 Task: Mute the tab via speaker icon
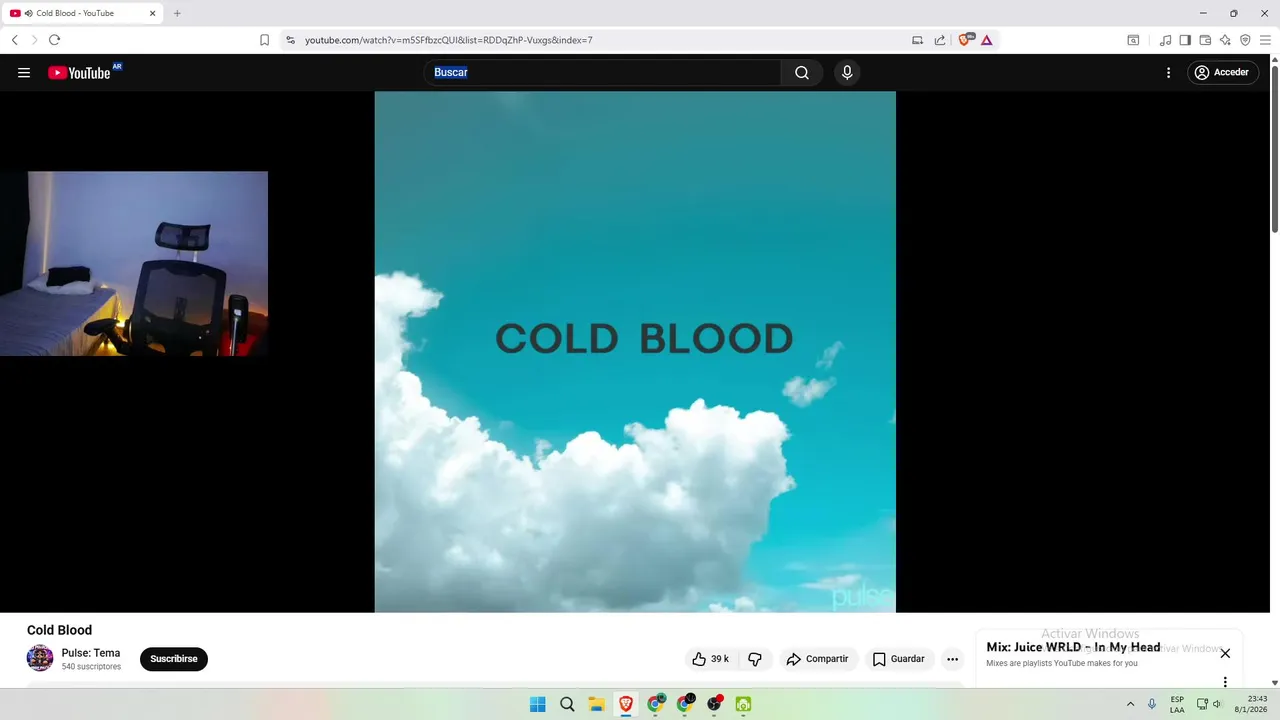point(28,13)
